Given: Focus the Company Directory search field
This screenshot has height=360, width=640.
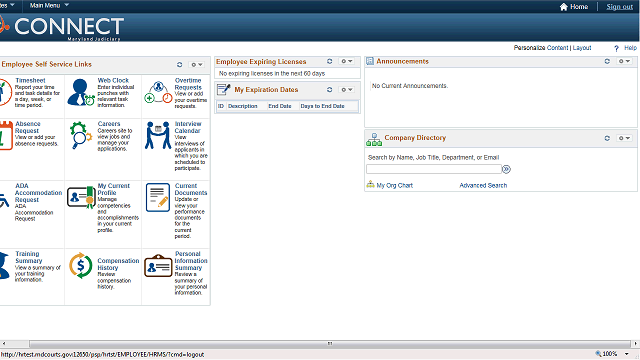Looking at the screenshot, I should point(433,169).
